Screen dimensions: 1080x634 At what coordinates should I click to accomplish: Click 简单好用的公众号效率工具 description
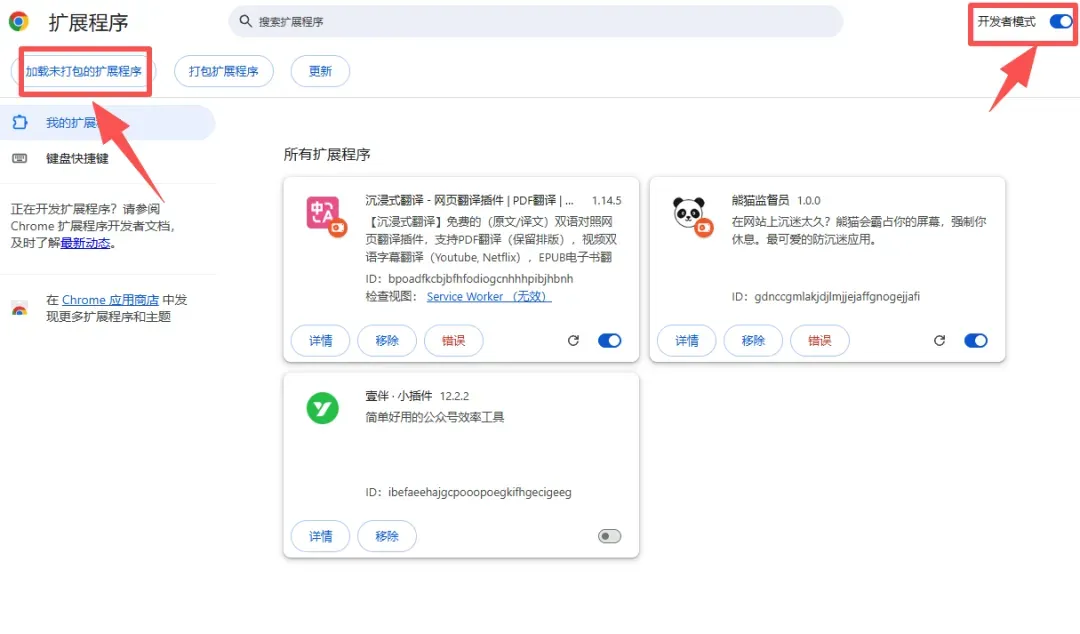435,417
